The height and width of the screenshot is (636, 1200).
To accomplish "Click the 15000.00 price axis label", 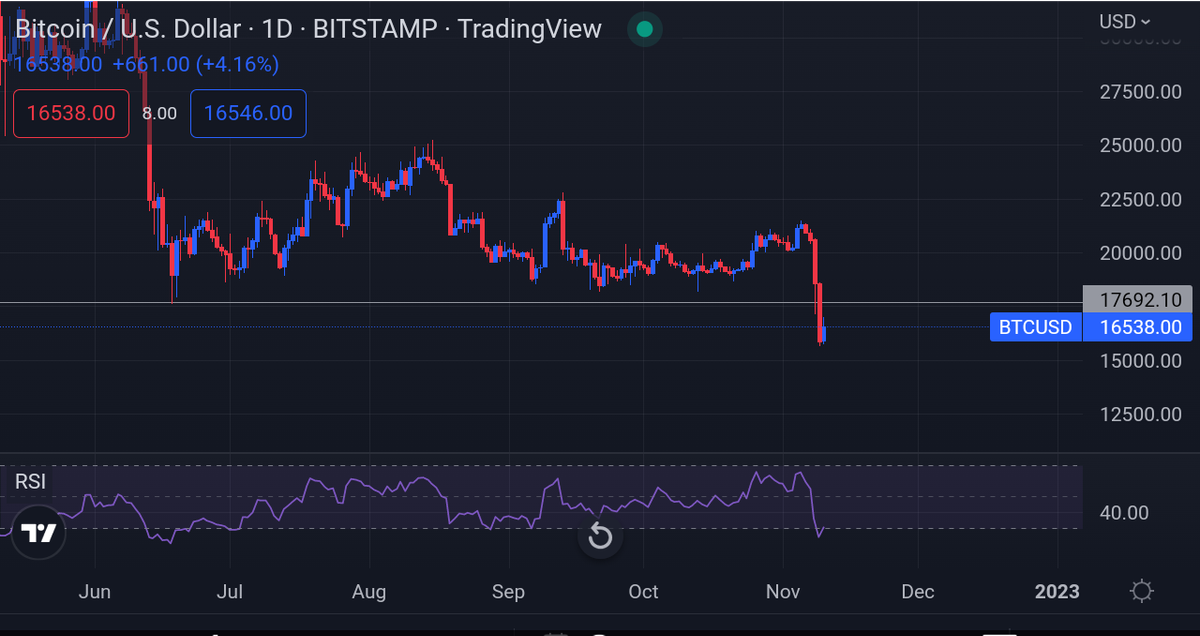I will pyautogui.click(x=1140, y=360).
